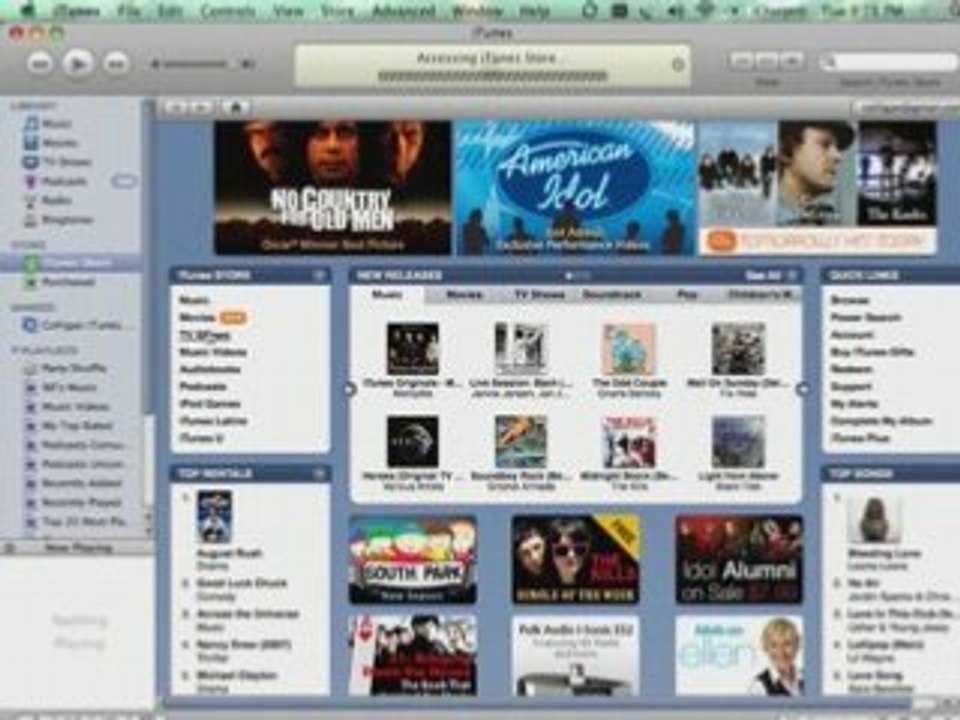Select iTunes Store in sidebar
This screenshot has width=960, height=720.
(70, 263)
